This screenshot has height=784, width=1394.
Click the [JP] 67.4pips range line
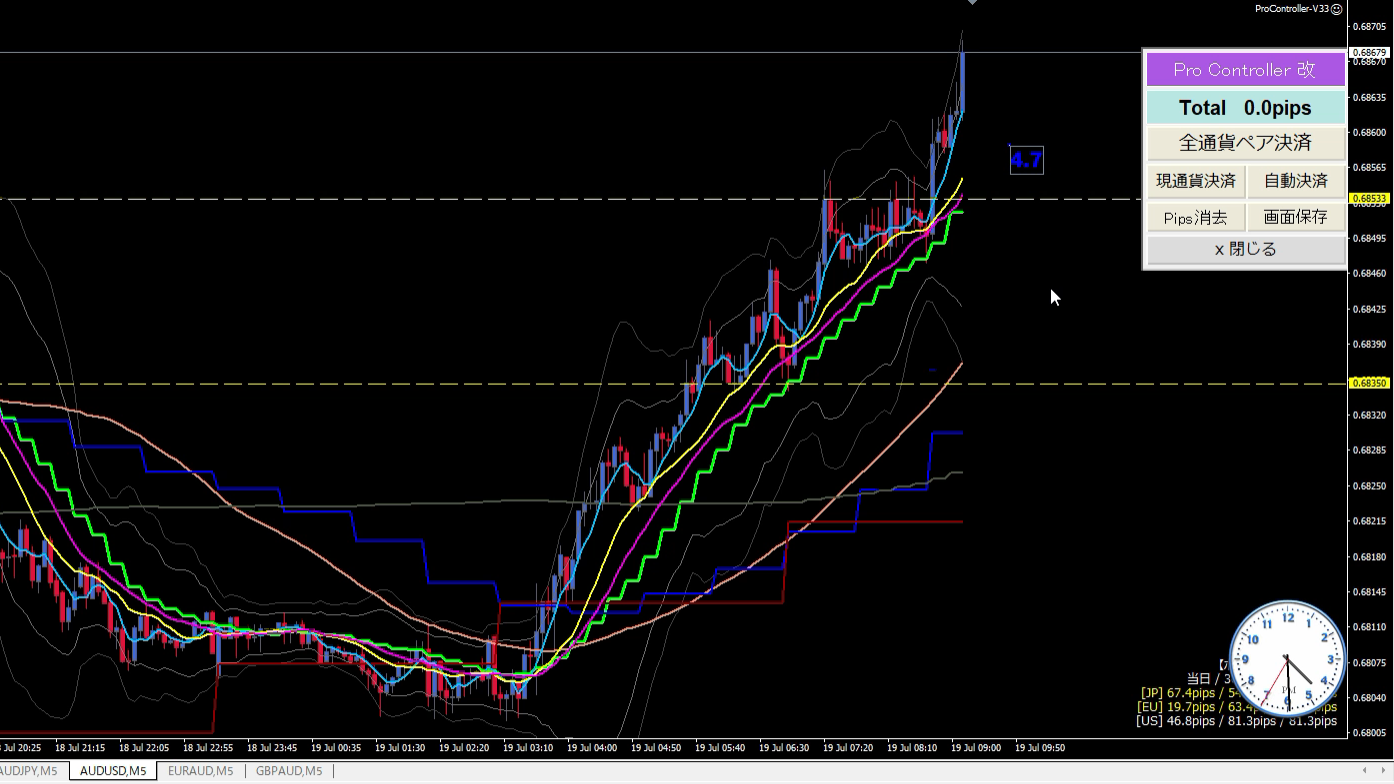(x=1236, y=693)
